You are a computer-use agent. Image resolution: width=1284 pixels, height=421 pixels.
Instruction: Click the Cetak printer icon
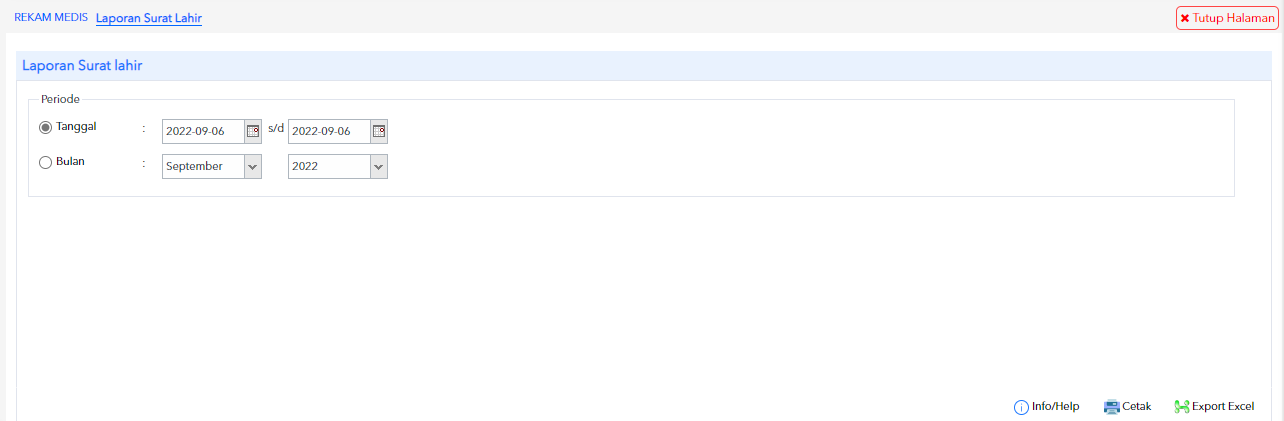coord(1111,407)
